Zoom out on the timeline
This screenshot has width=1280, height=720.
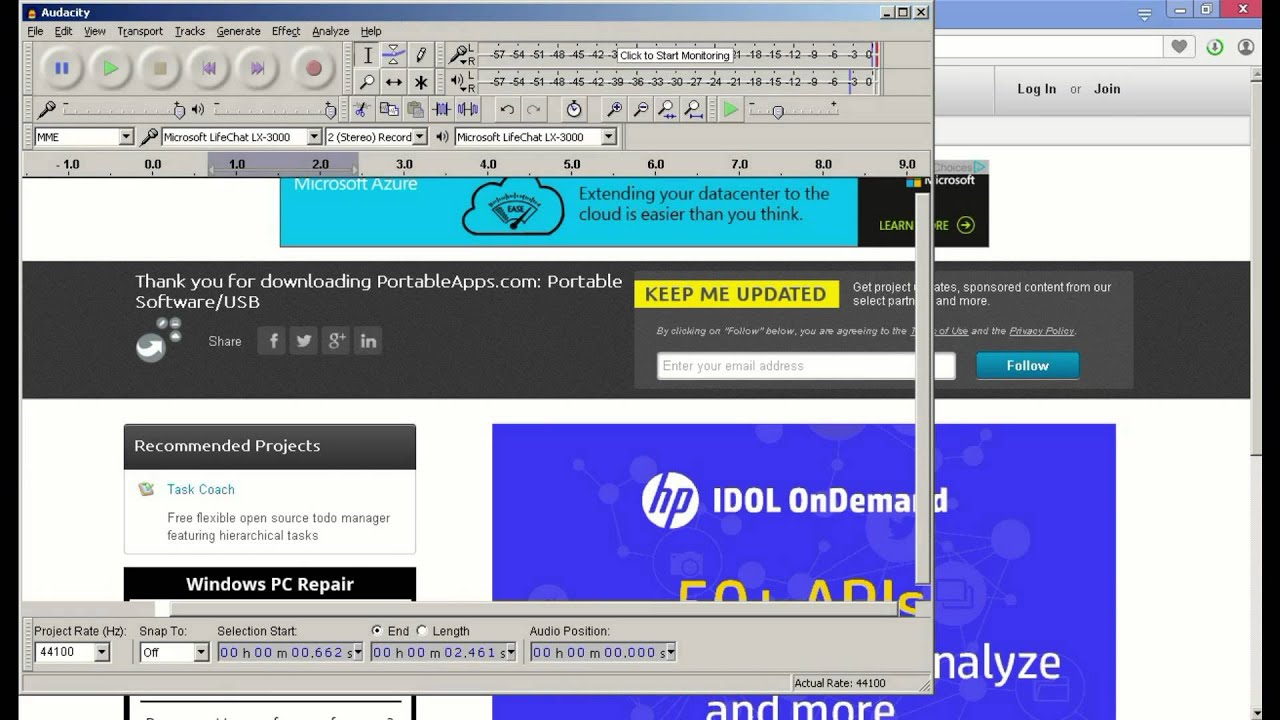(641, 110)
